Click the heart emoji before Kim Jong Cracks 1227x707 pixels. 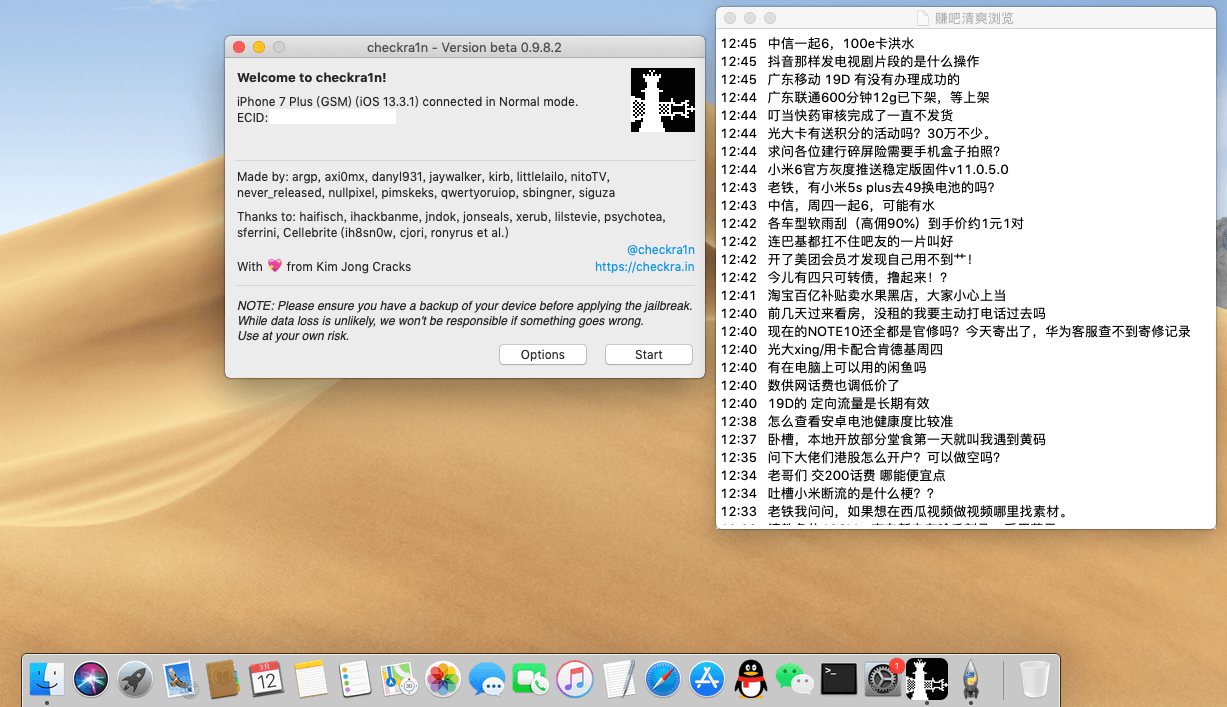pyautogui.click(x=275, y=267)
